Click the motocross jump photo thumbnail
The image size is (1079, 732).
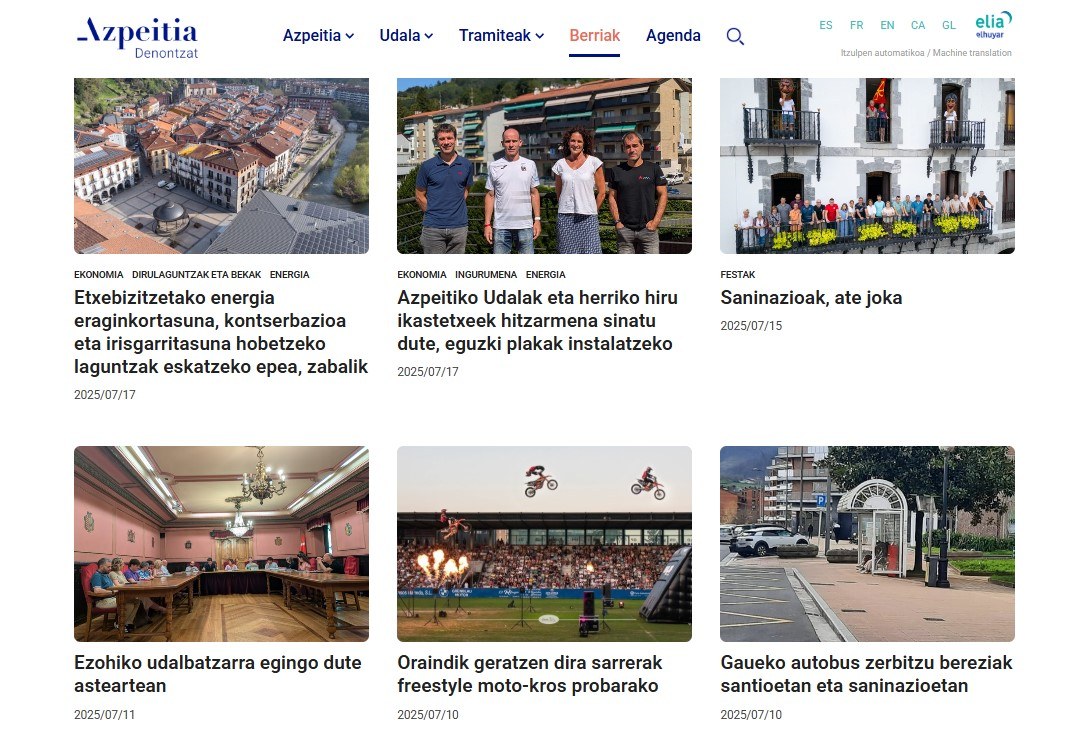coord(544,543)
